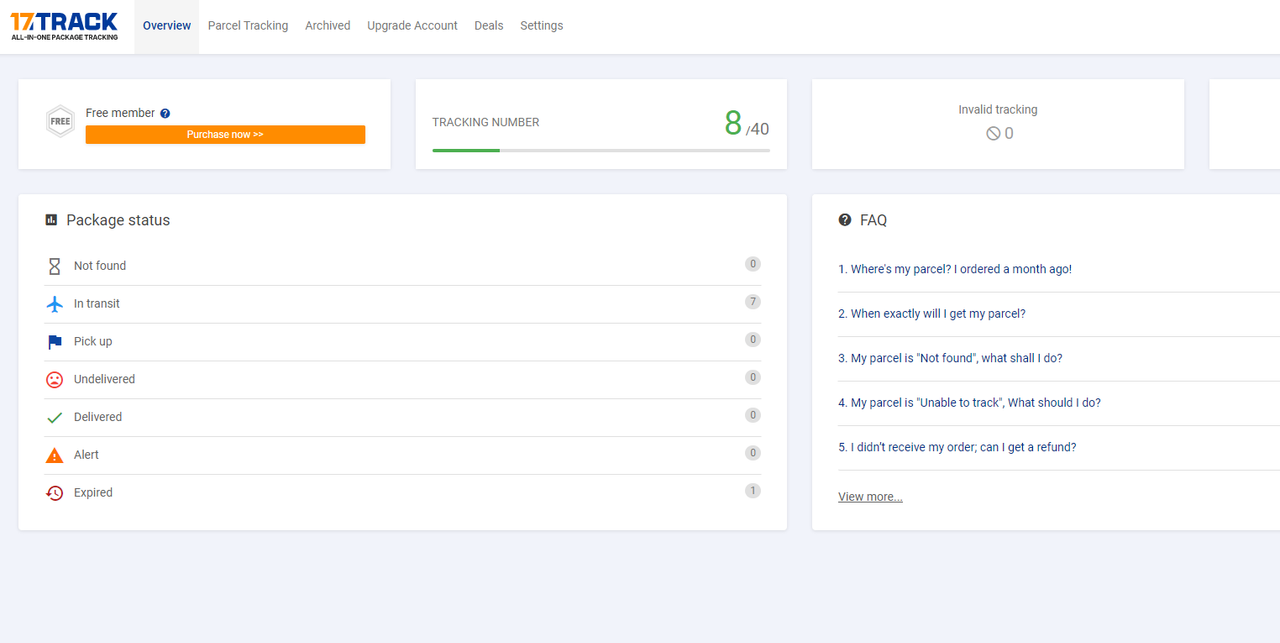Screen dimensions: 1280x643
Task: Click the tracking number count 8/40
Action: [x=747, y=124]
